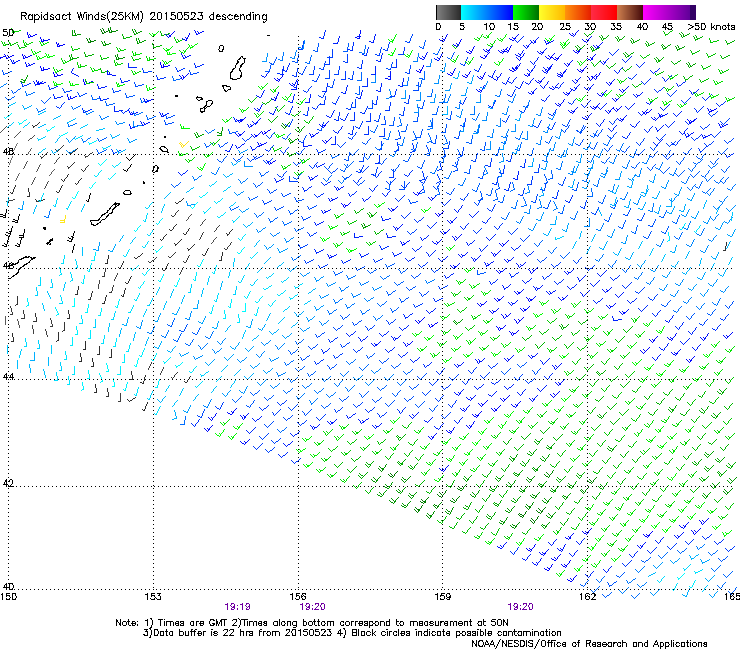
Task: Click the '0' label under the color bar
Action: click(438, 27)
